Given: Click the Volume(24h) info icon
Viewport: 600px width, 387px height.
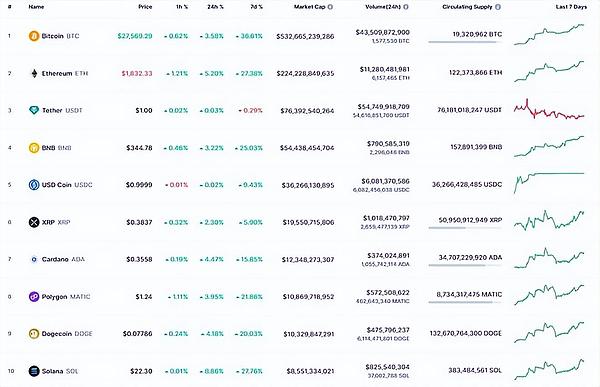Looking at the screenshot, I should point(406,7).
